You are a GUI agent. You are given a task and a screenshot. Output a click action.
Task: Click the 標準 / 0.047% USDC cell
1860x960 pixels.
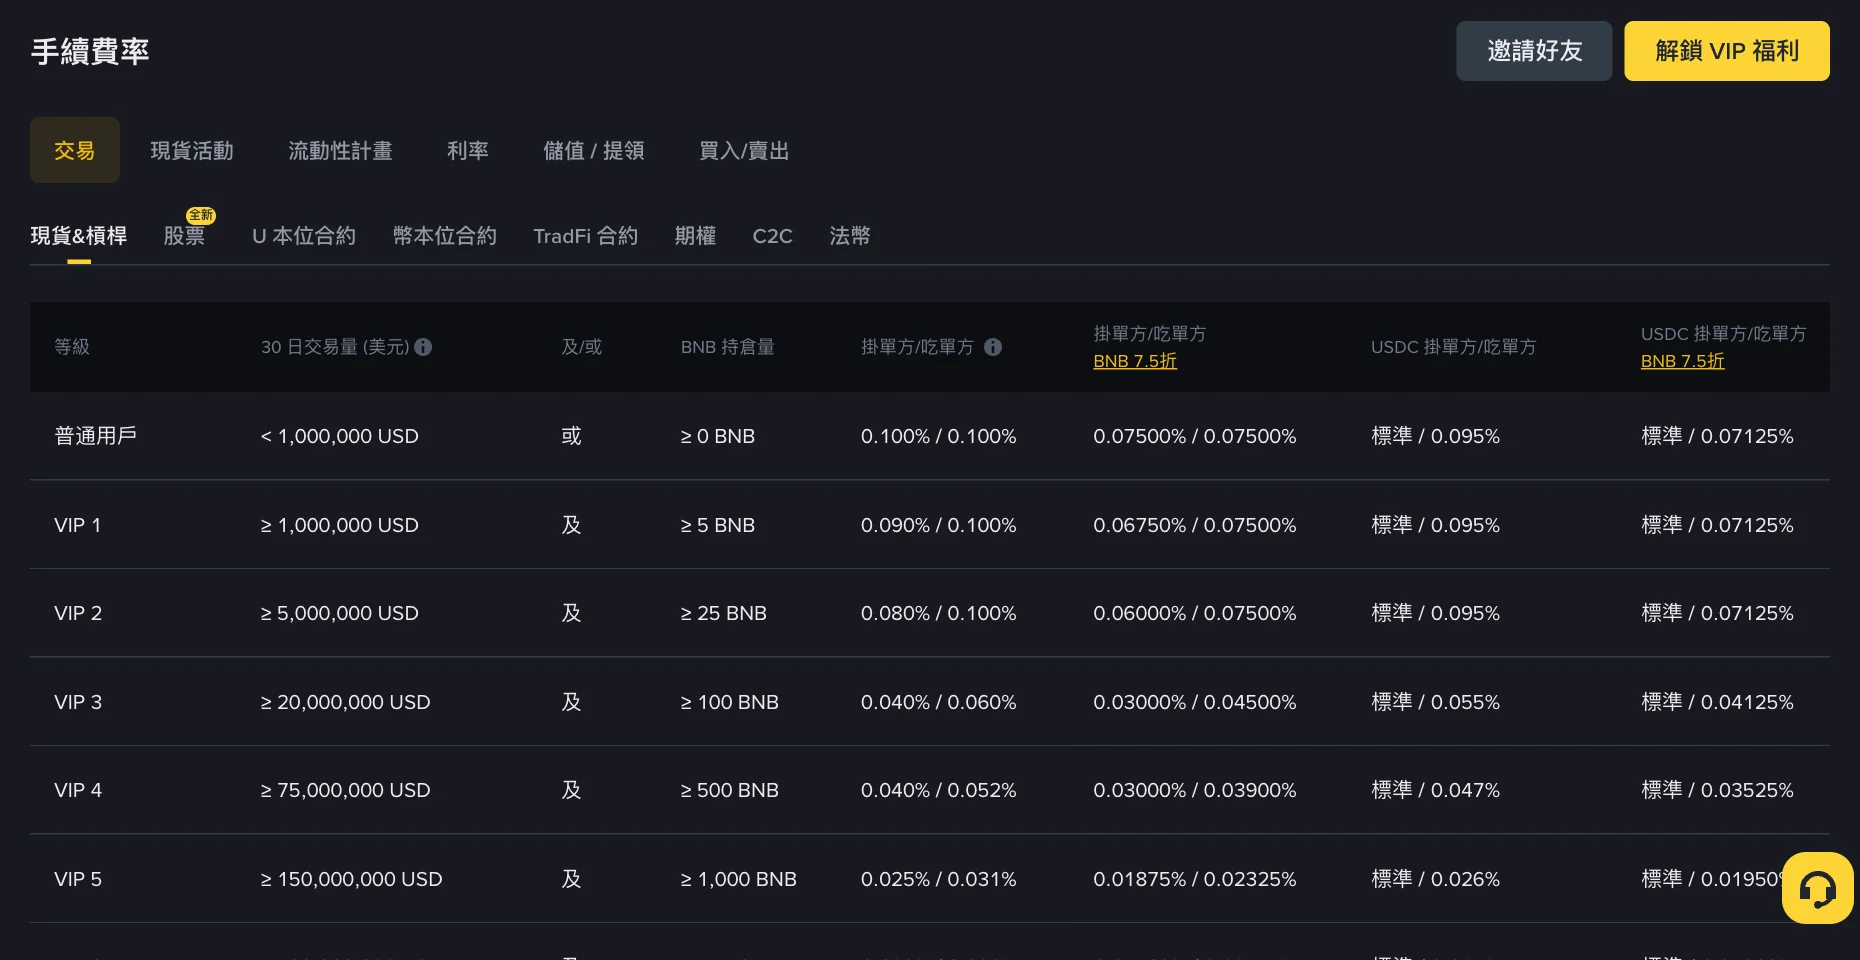coord(1435,790)
